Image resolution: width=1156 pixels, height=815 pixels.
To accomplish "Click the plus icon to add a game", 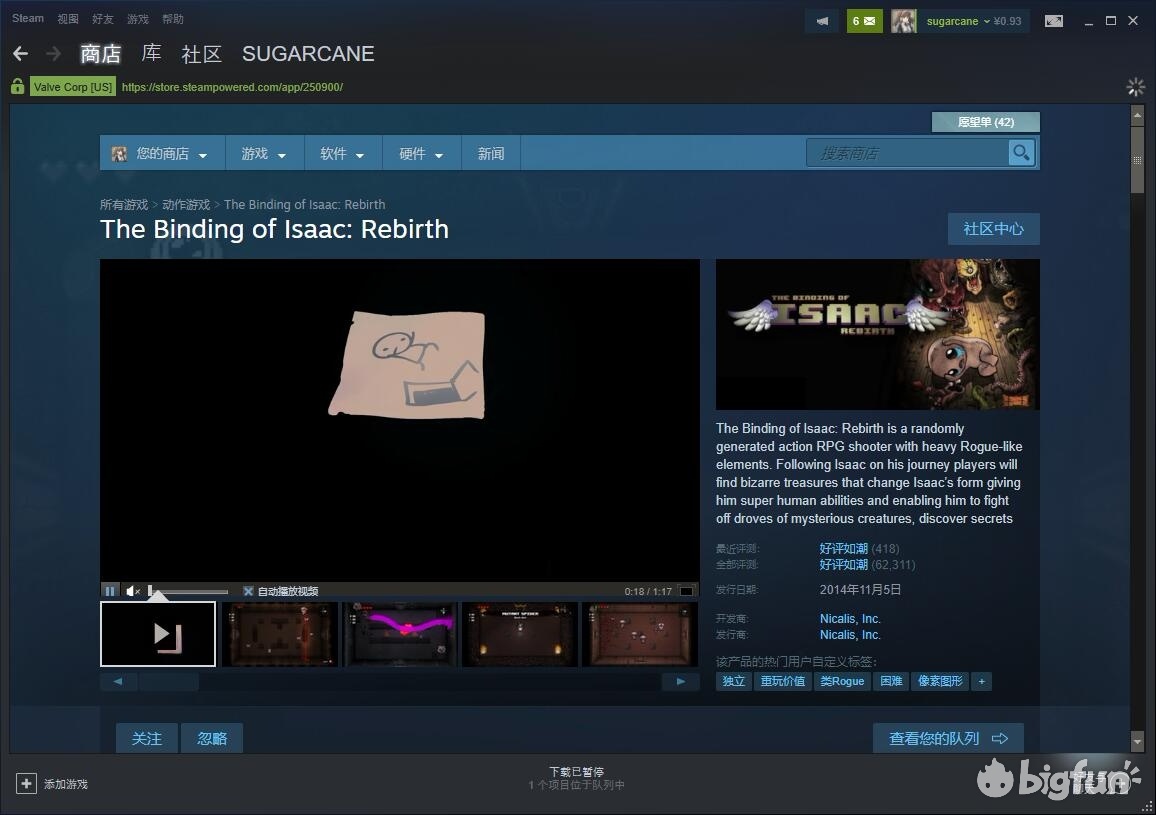I will tap(27, 784).
